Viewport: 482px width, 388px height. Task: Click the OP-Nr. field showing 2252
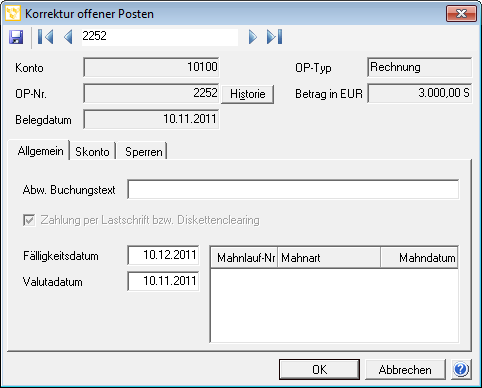[x=151, y=93]
